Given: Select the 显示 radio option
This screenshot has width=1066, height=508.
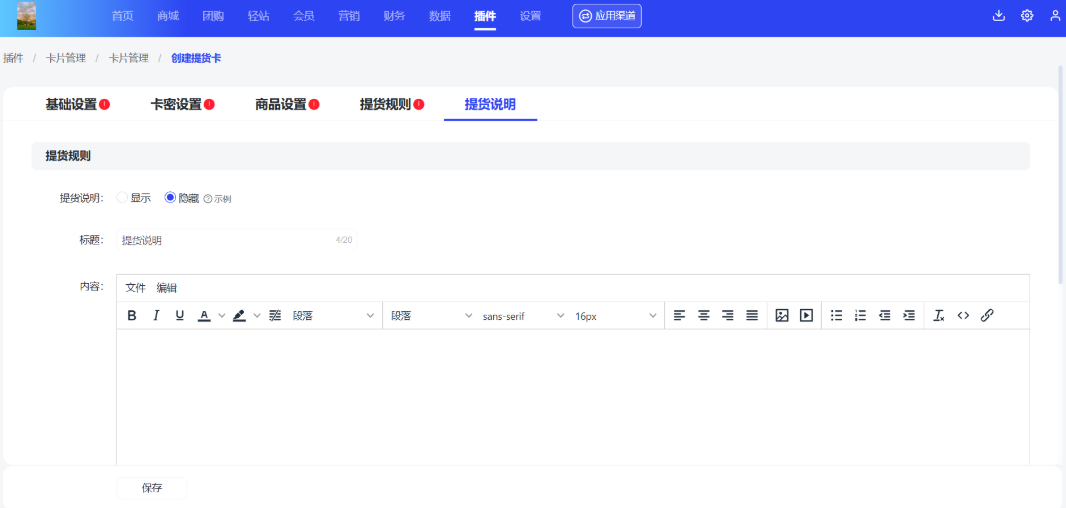Looking at the screenshot, I should click(x=123, y=198).
